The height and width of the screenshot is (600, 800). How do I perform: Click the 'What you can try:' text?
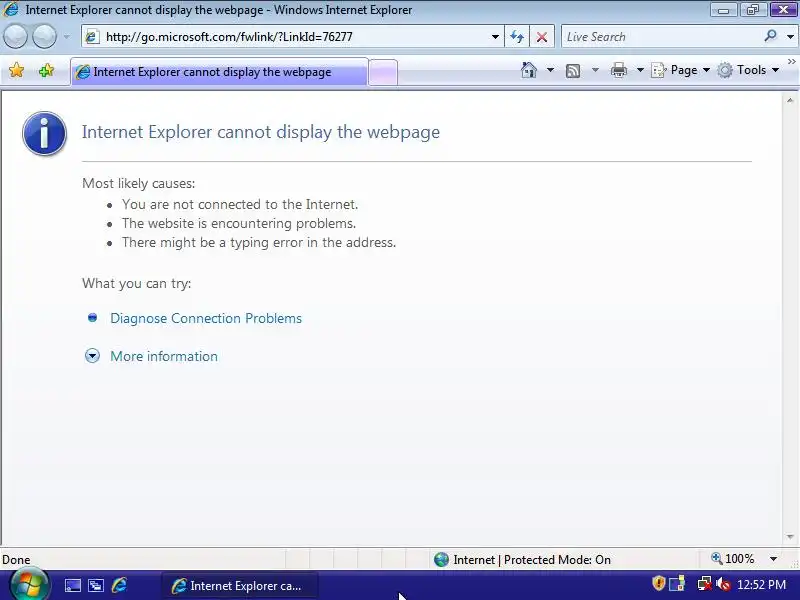tap(137, 284)
